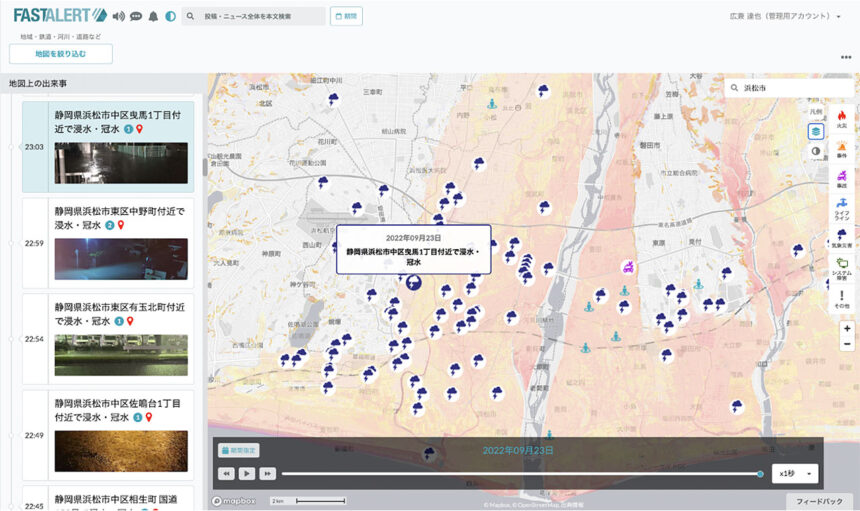Click the lifeline (ライフライン) faucet icon
Image resolution: width=860 pixels, height=511 pixels.
[842, 205]
